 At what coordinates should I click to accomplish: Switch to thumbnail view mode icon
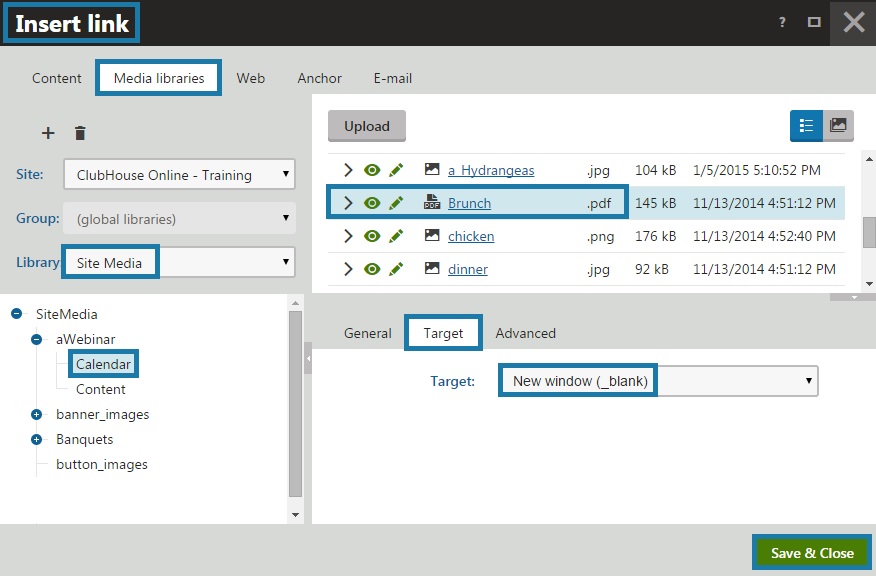[x=838, y=126]
